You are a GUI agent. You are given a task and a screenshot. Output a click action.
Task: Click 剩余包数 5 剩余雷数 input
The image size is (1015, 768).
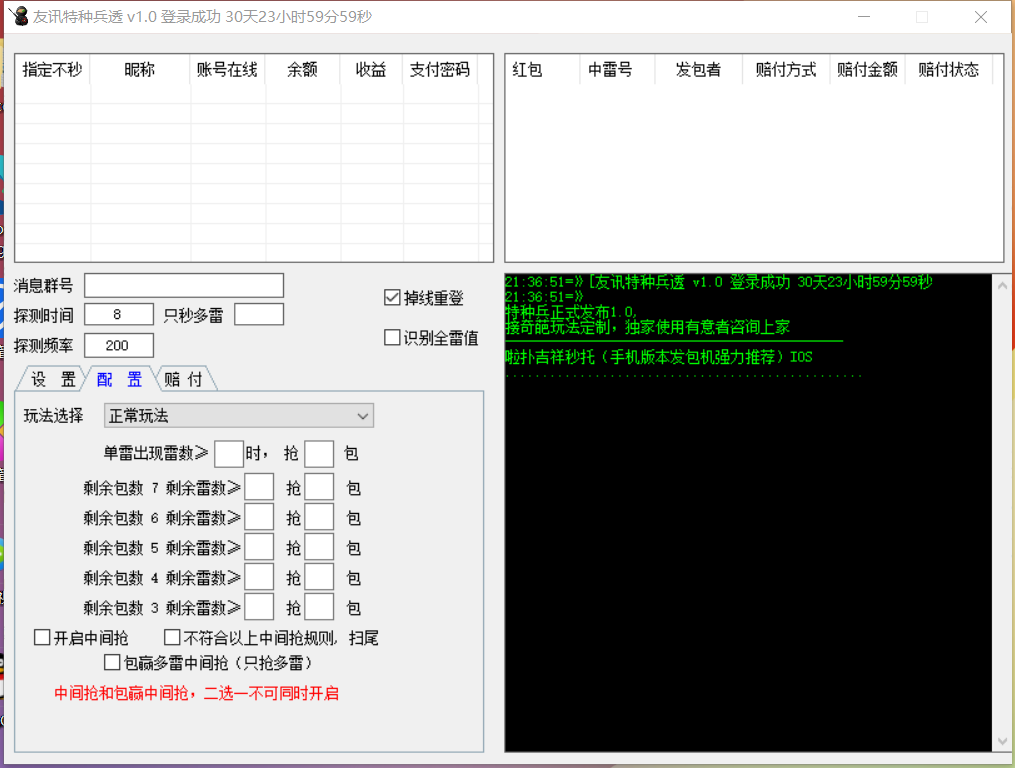259,547
